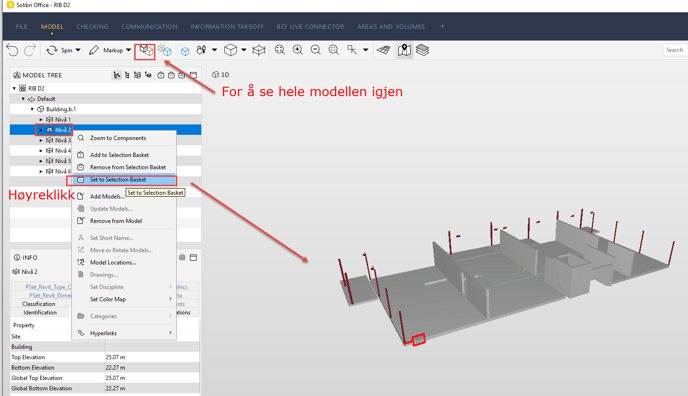
Task: Maximize the Info panel window icon
Action: [x=194, y=257]
